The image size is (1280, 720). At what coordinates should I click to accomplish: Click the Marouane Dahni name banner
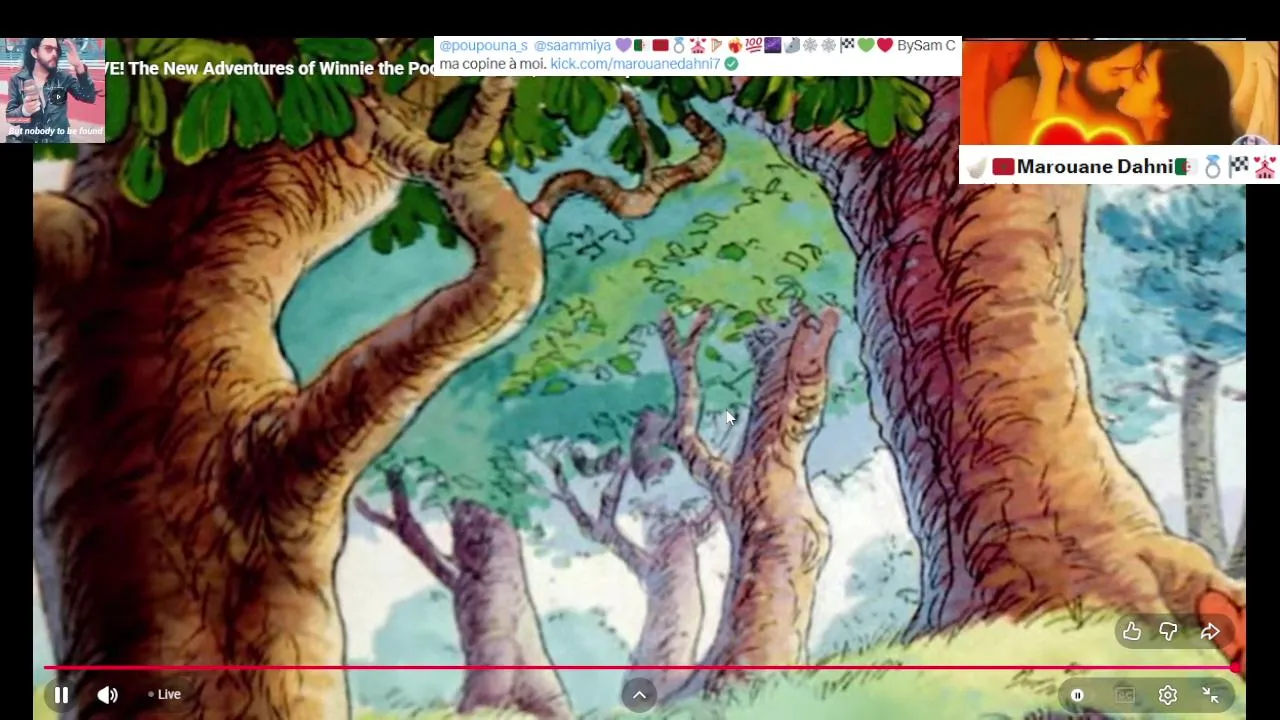(x=1119, y=166)
